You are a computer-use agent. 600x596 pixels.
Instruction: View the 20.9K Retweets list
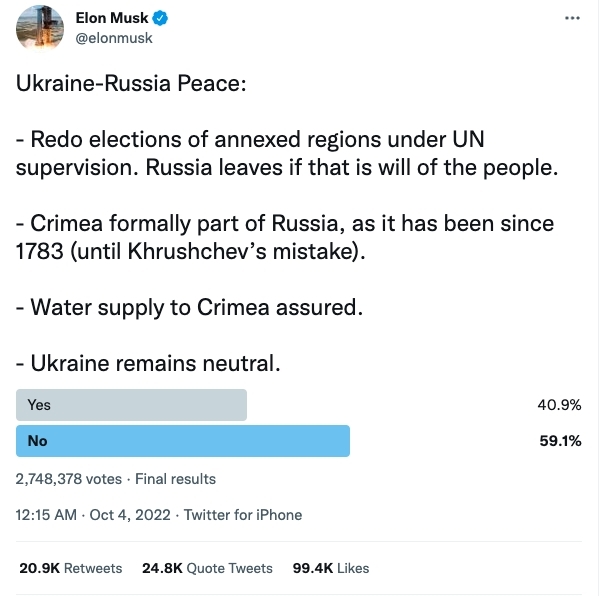(x=71, y=568)
